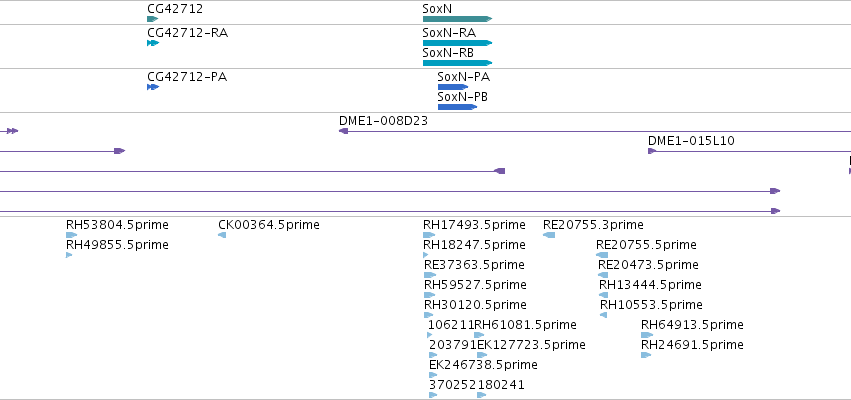Select the RH10553.5prime EST marker
This screenshot has height=400, width=851.
pyautogui.click(x=604, y=315)
